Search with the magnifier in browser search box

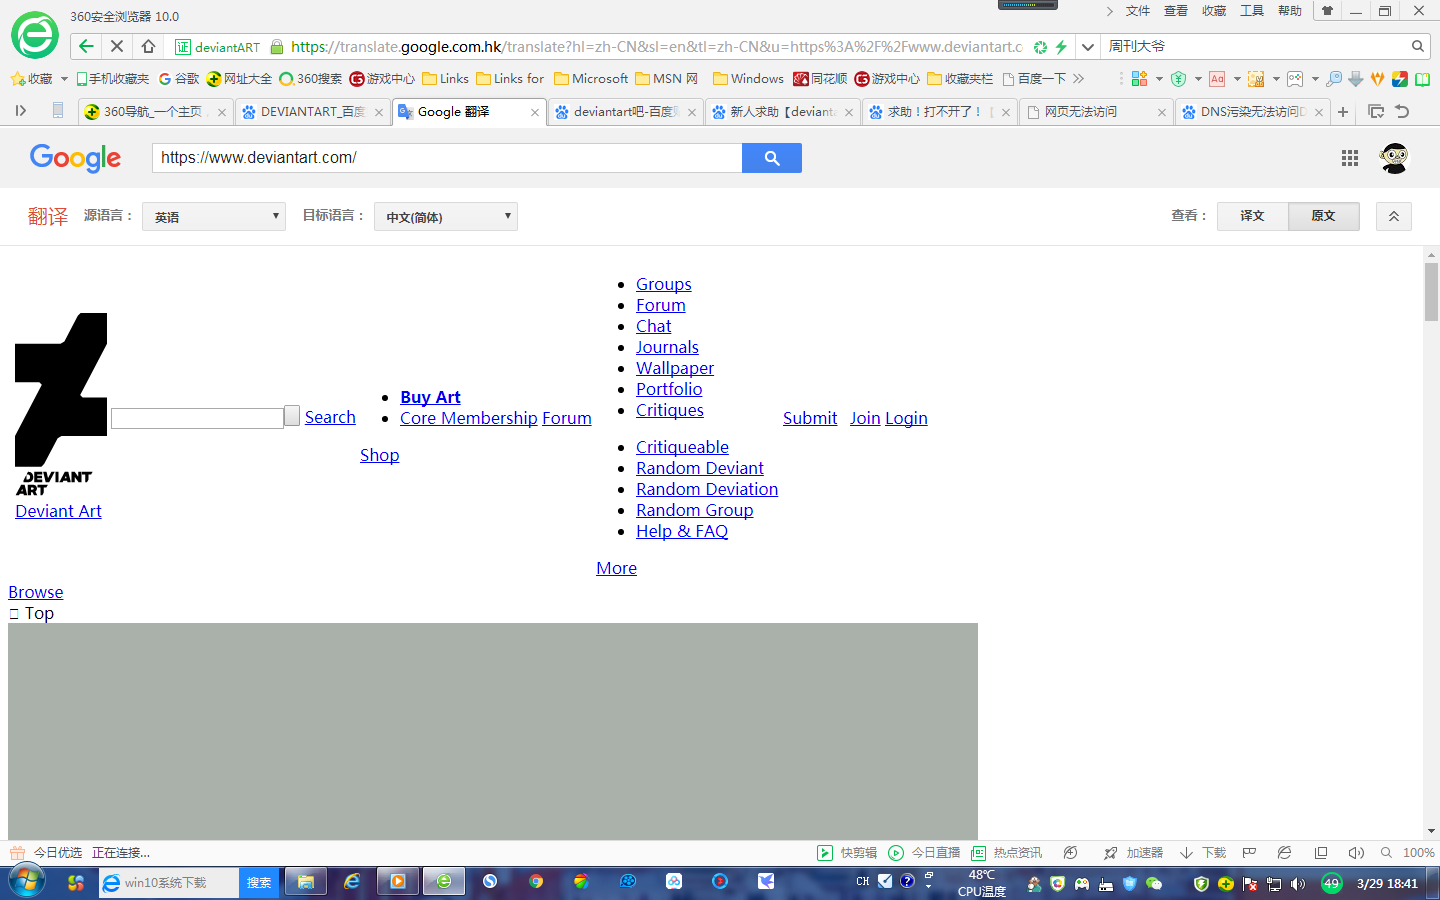(x=1418, y=46)
